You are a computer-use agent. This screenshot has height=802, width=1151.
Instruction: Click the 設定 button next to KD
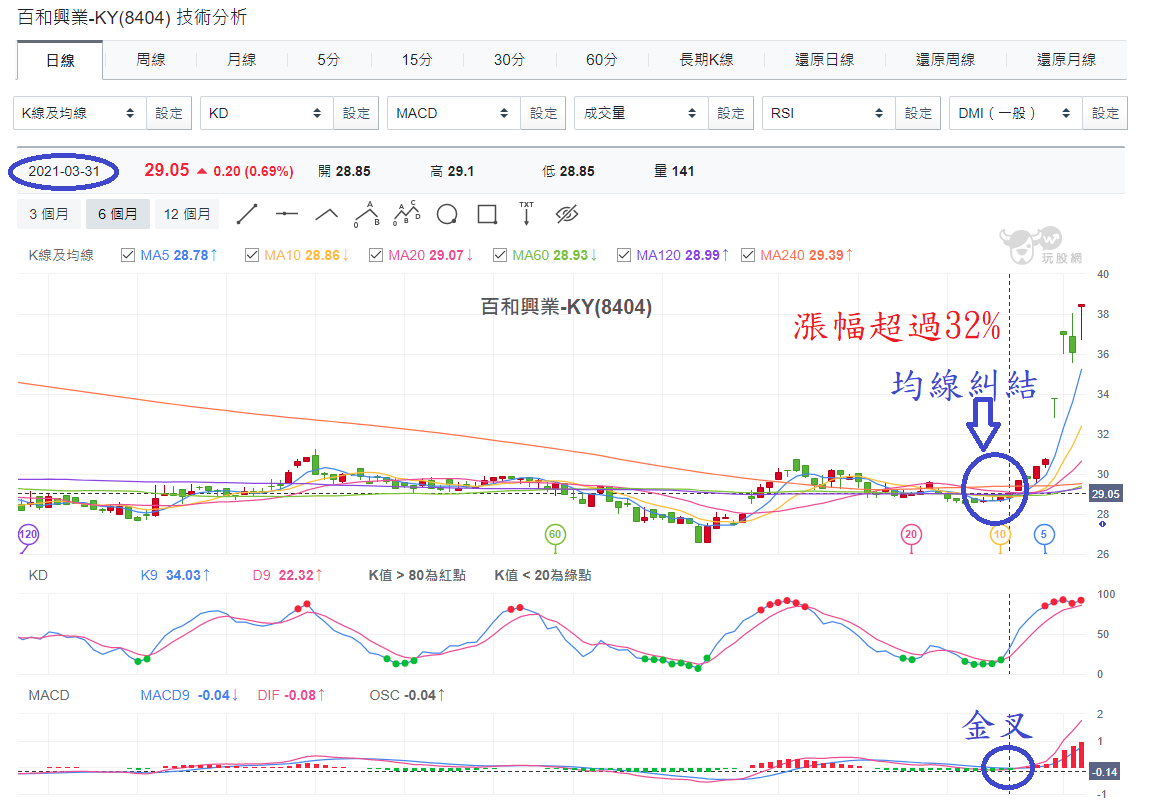point(356,113)
